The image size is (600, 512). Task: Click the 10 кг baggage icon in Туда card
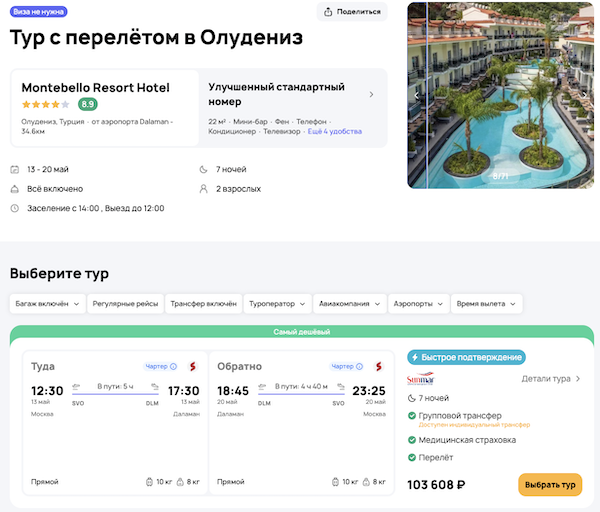coord(149,482)
